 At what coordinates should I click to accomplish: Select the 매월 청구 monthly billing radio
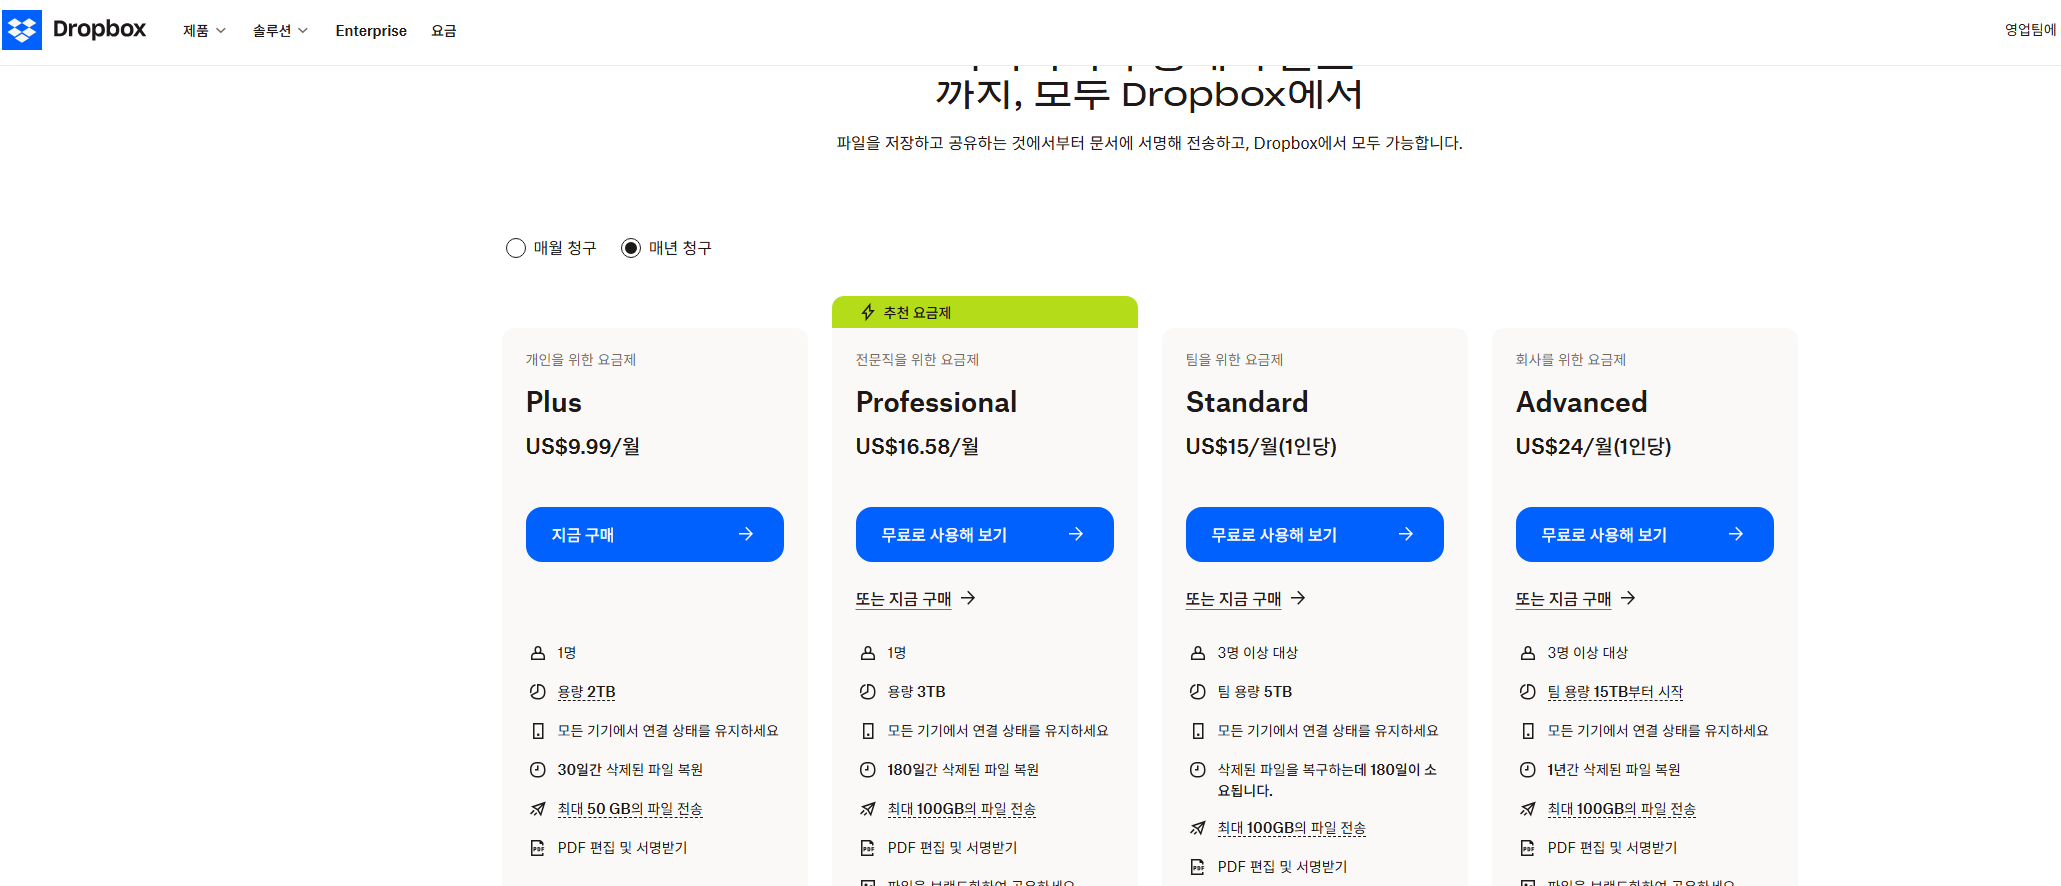pos(516,248)
